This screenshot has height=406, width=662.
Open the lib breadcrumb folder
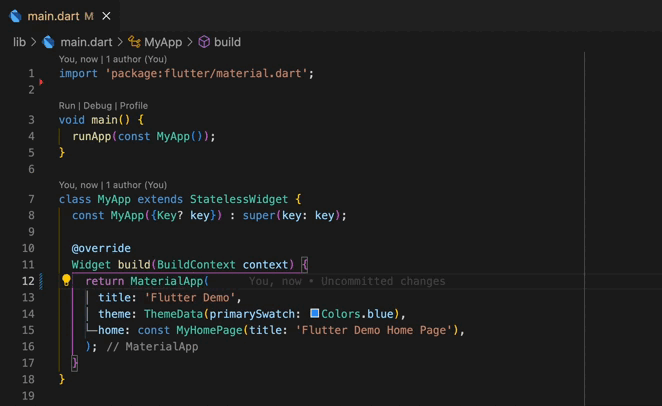[x=19, y=42]
